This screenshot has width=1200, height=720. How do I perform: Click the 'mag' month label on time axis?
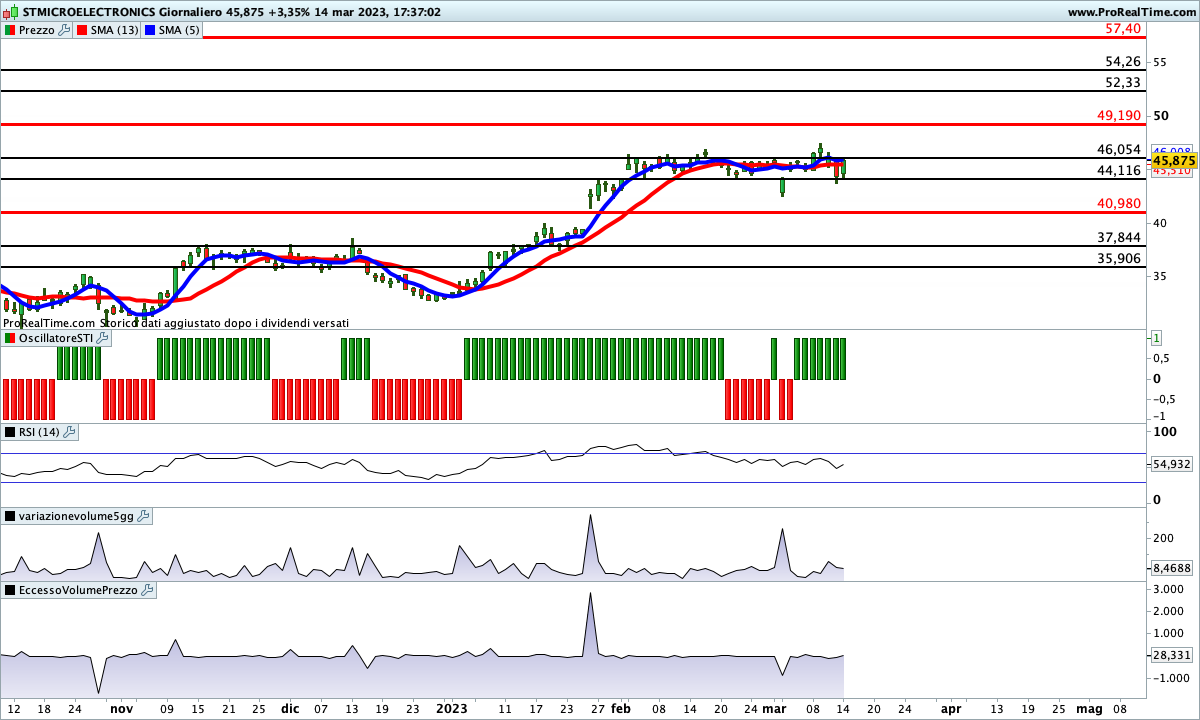tap(1088, 708)
